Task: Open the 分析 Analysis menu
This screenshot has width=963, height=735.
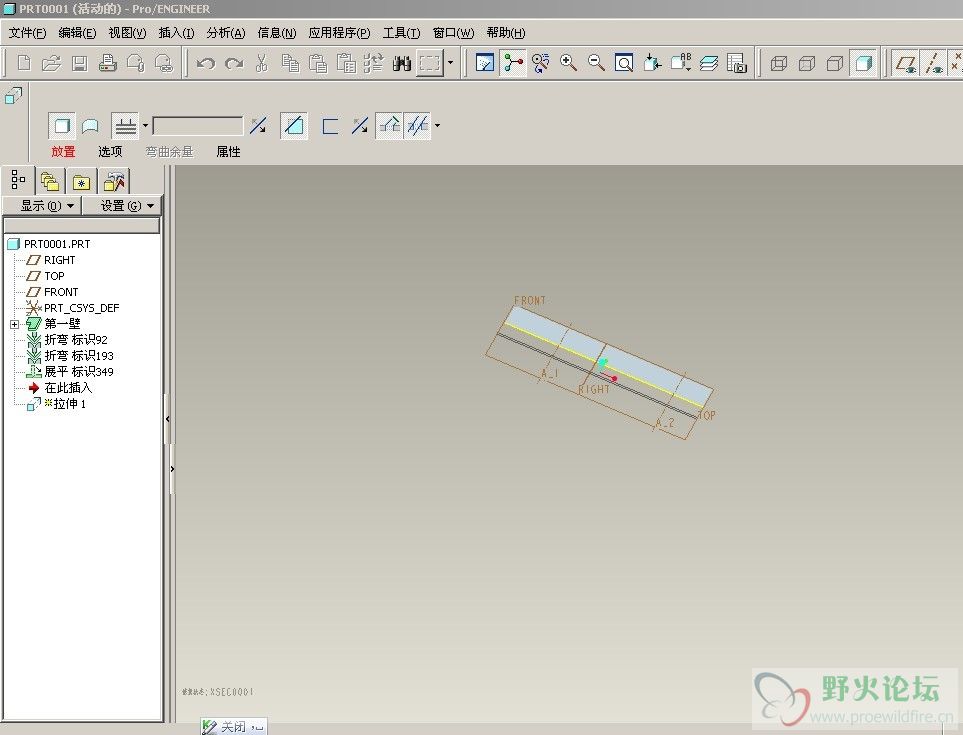Action: point(226,33)
